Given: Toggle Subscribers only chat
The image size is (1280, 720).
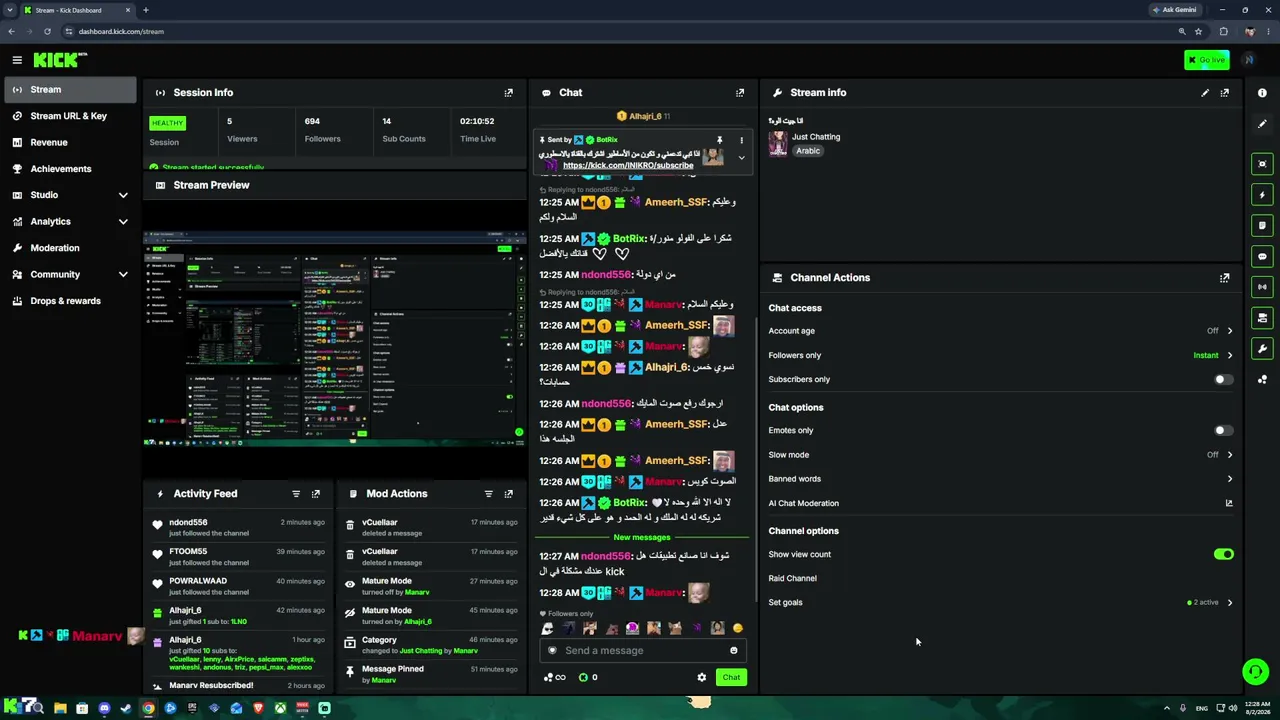Looking at the screenshot, I should click(x=1223, y=380).
